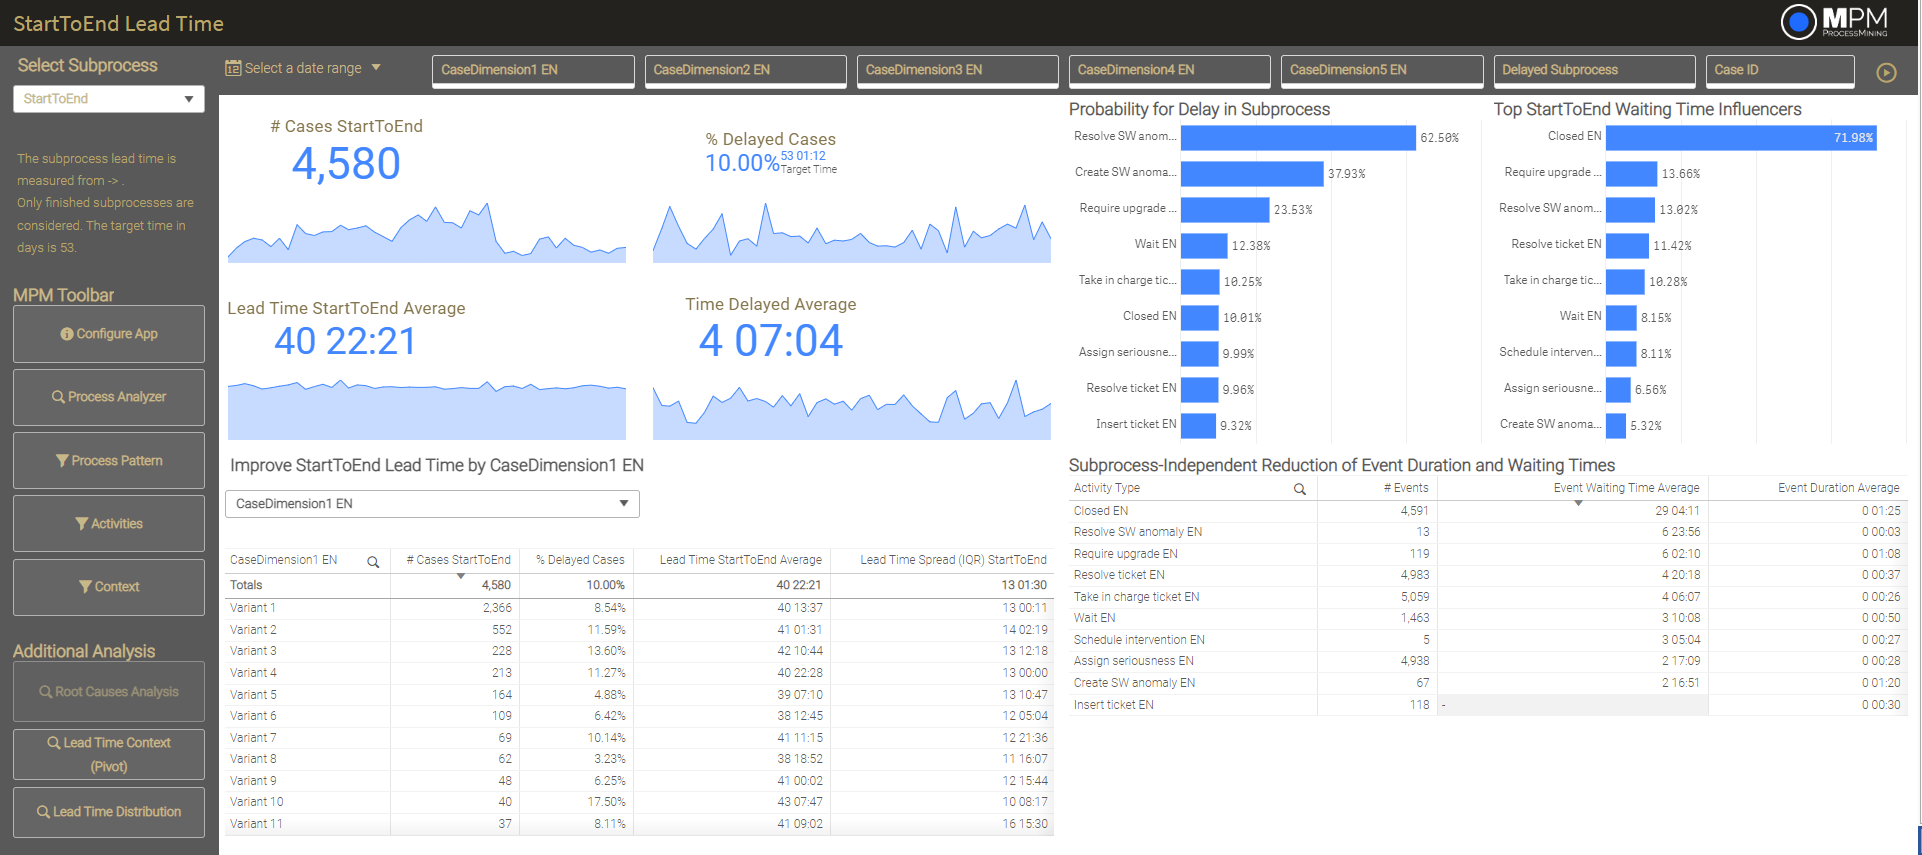
Task: Click the Resolve SW anomaly EN activity row
Action: pyautogui.click(x=1487, y=532)
